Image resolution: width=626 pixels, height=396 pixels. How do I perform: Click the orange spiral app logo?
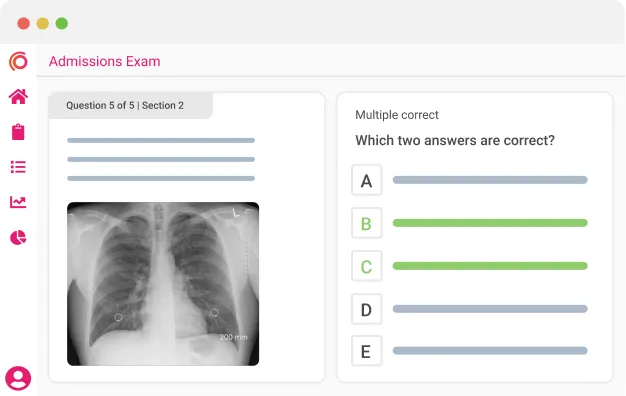(x=18, y=61)
